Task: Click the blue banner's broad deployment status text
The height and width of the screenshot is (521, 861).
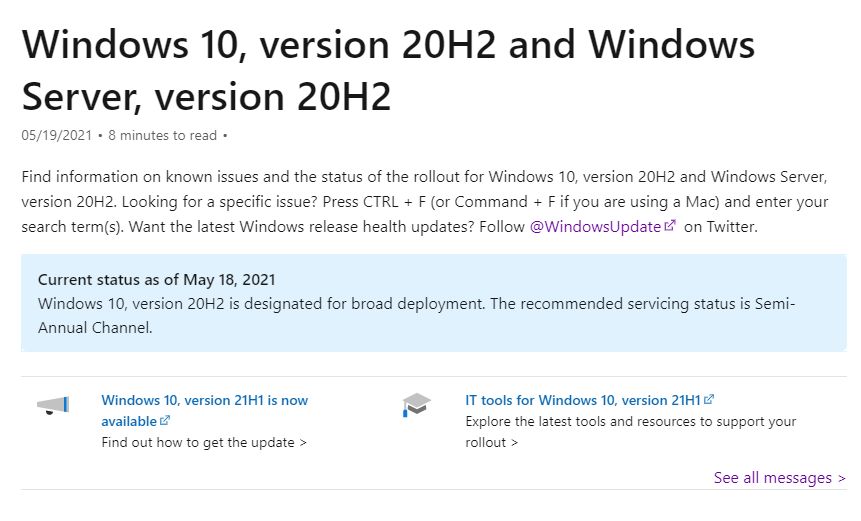Action: (x=416, y=316)
